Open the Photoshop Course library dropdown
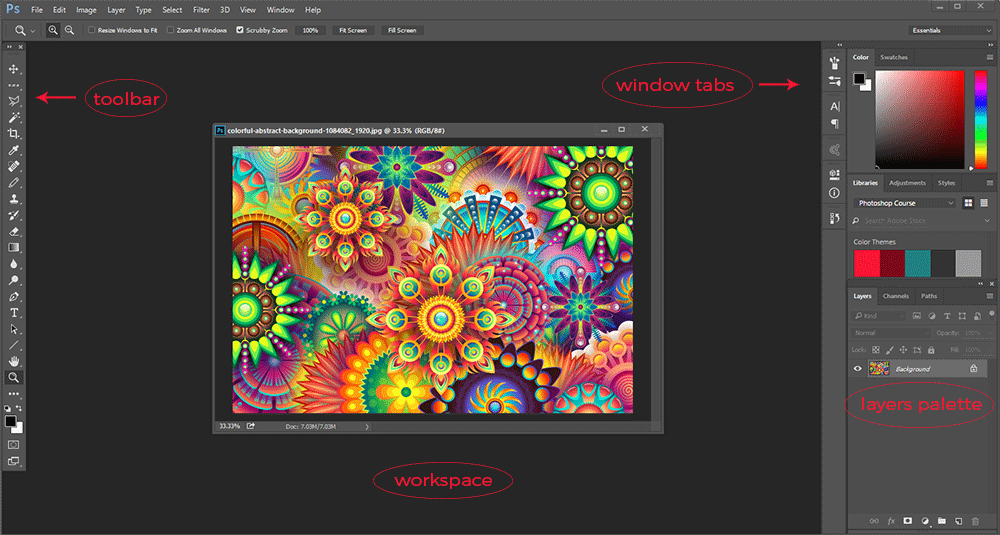This screenshot has width=1000, height=535. pos(904,203)
